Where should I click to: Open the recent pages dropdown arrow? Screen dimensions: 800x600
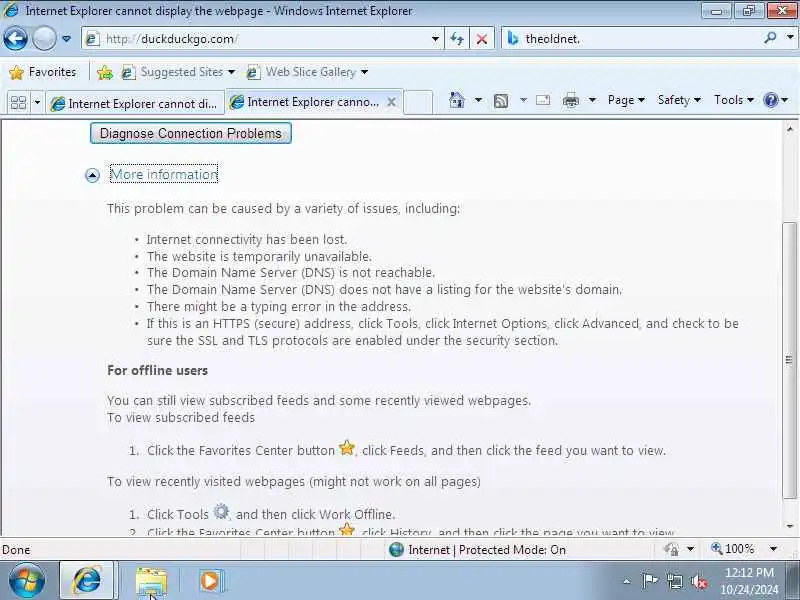pos(66,39)
